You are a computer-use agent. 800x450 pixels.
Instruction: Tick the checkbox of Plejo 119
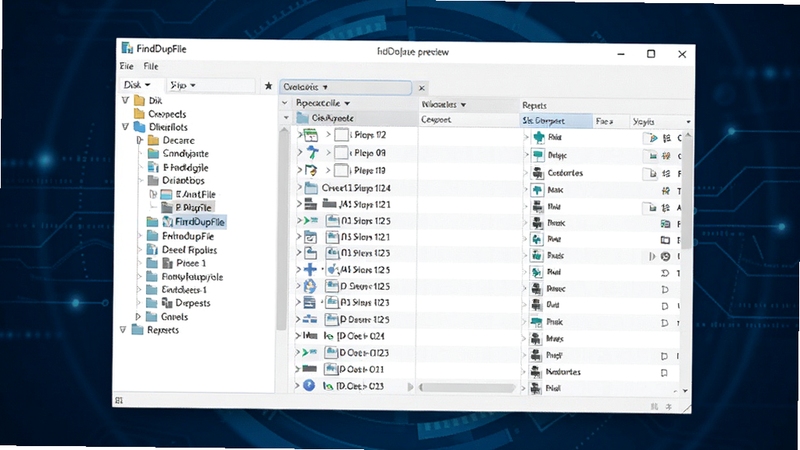click(x=341, y=170)
